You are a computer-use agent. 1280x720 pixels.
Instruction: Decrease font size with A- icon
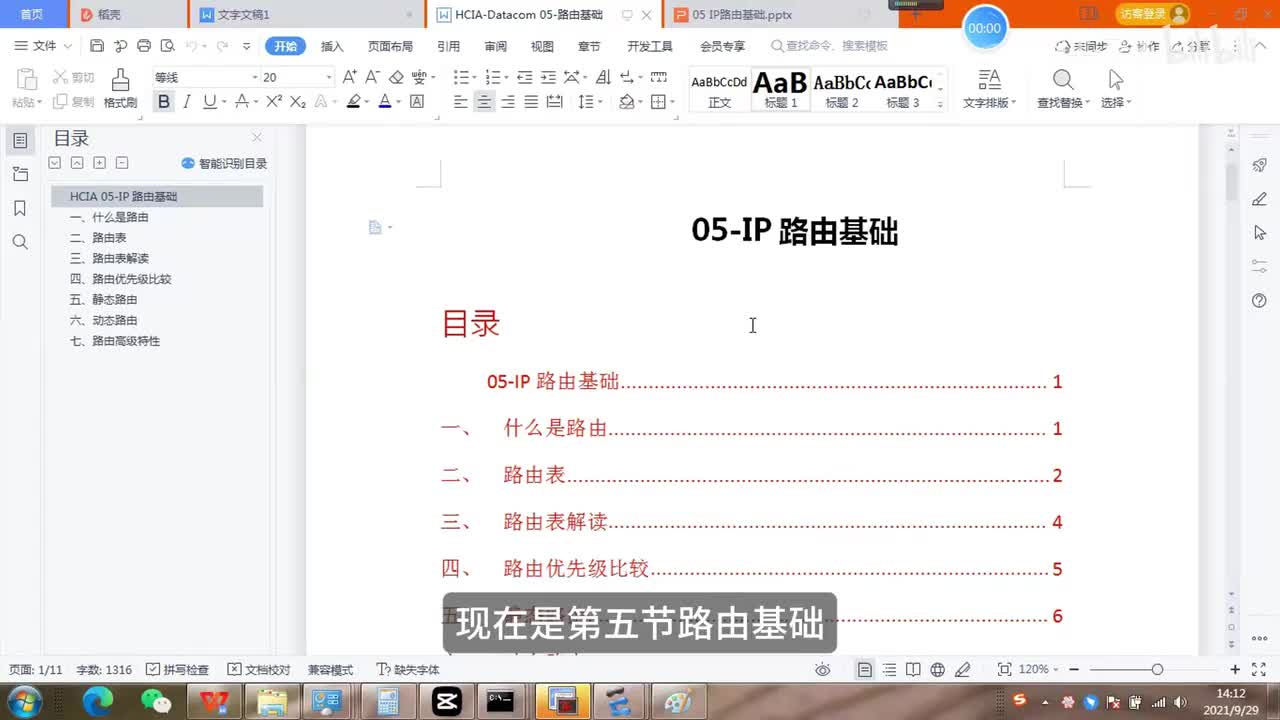372,77
